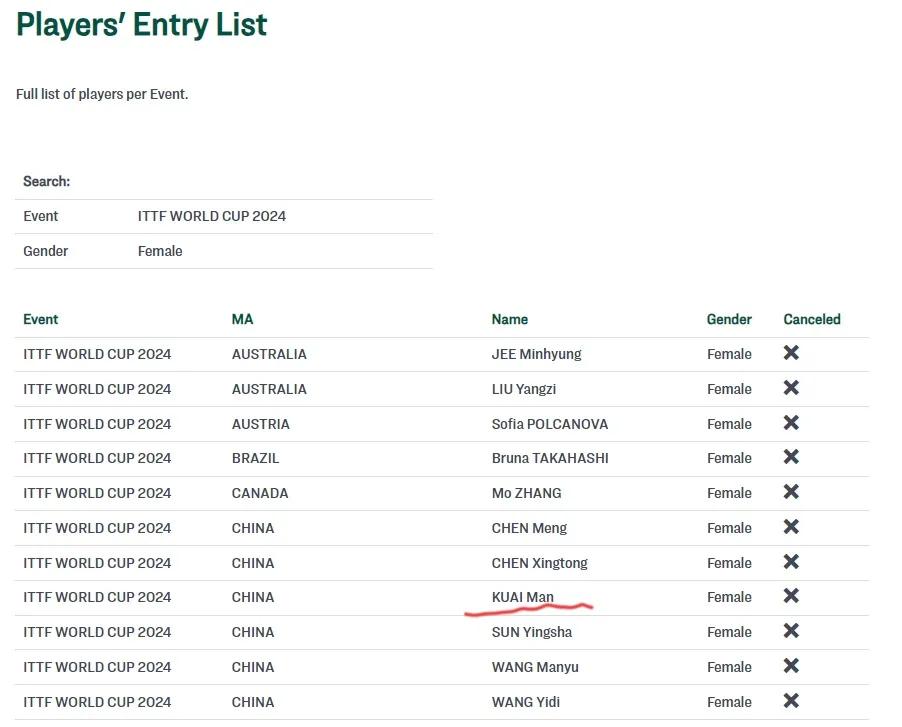Sort by the Canceled column header
Screen dimensions: 902x727
(812, 319)
